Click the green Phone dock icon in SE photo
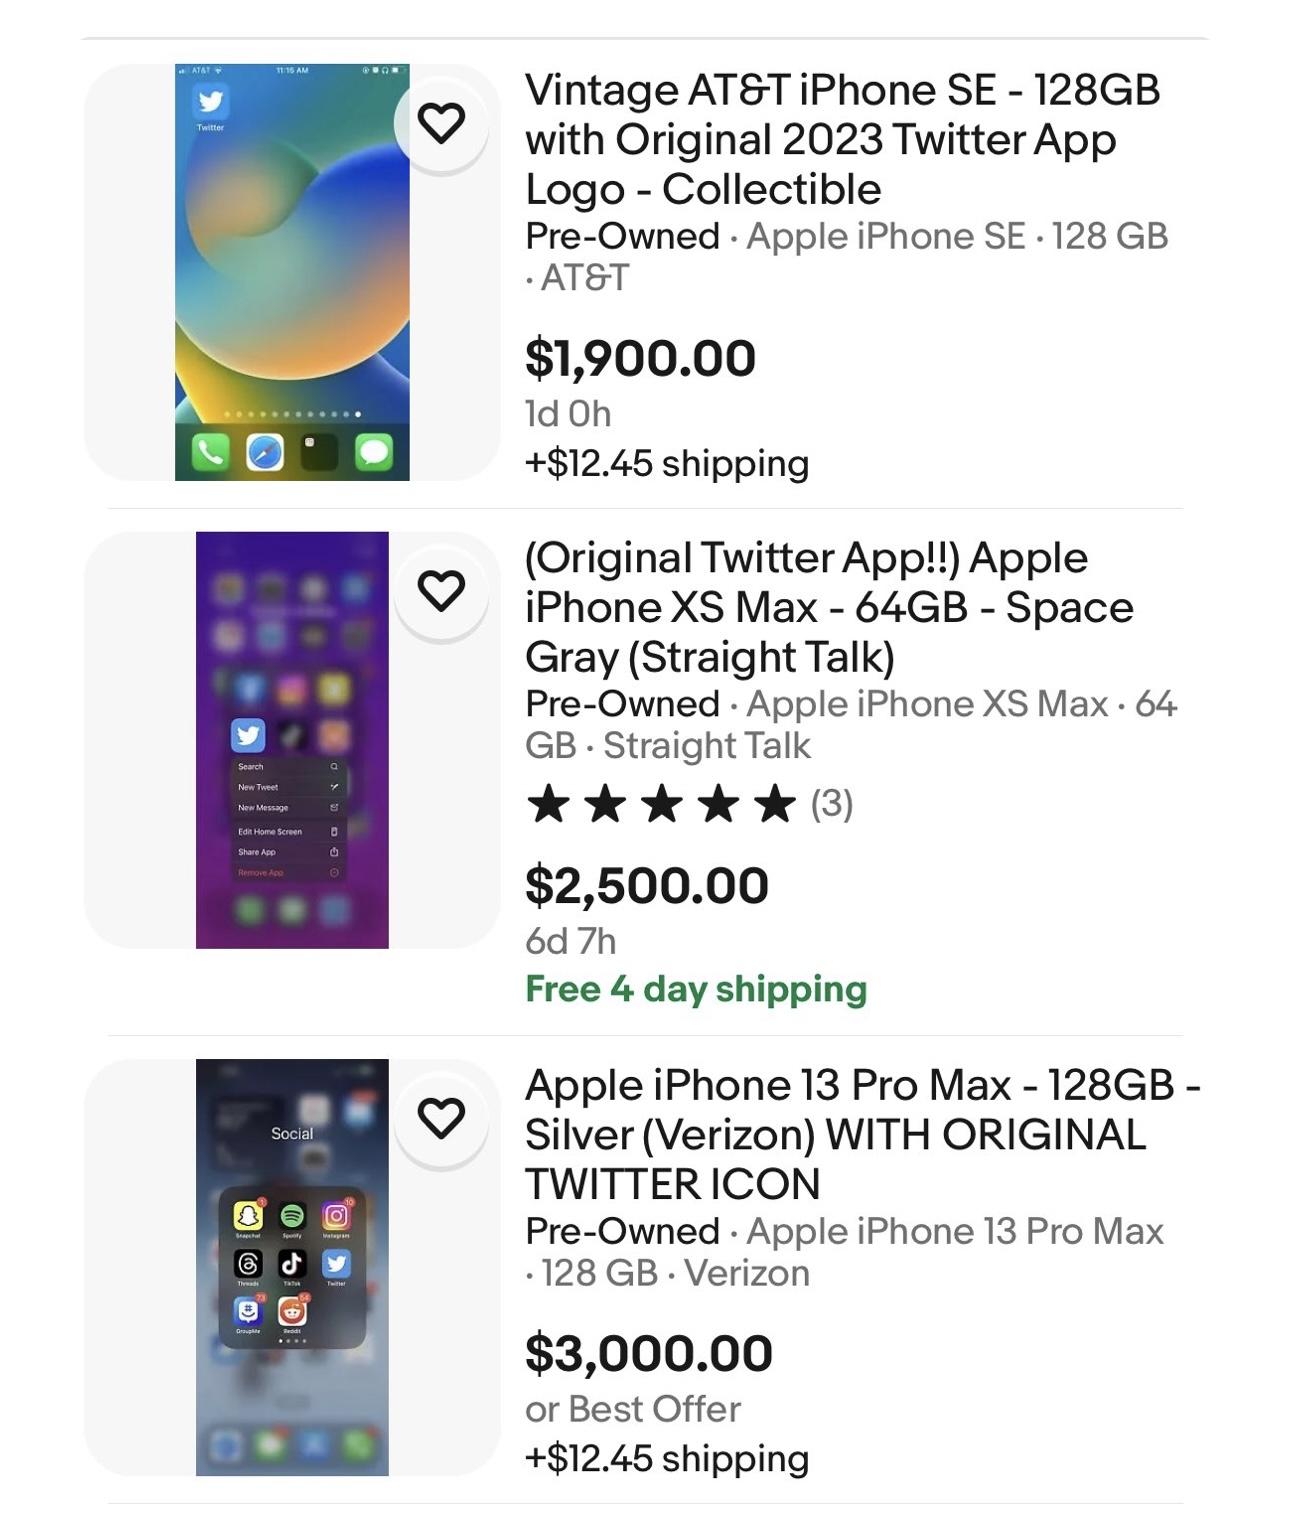Viewport: 1290px width, 1525px height. tap(210, 453)
